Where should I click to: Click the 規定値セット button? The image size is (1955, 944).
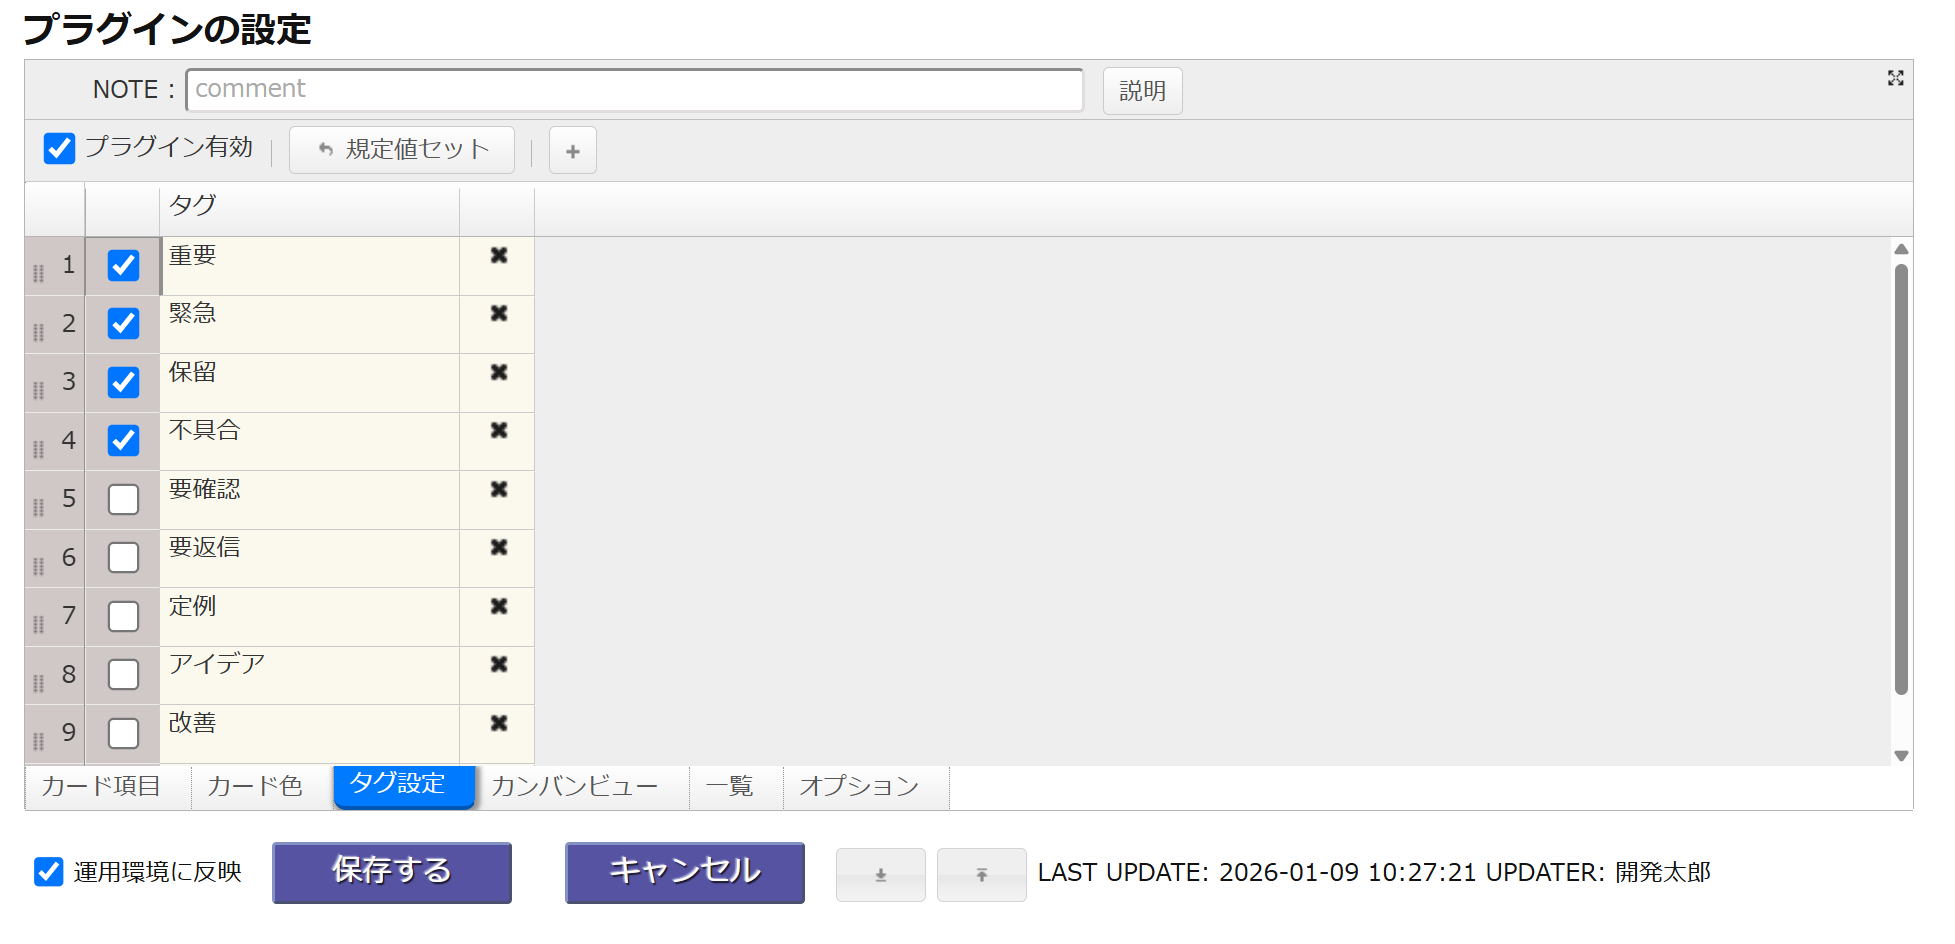402,150
